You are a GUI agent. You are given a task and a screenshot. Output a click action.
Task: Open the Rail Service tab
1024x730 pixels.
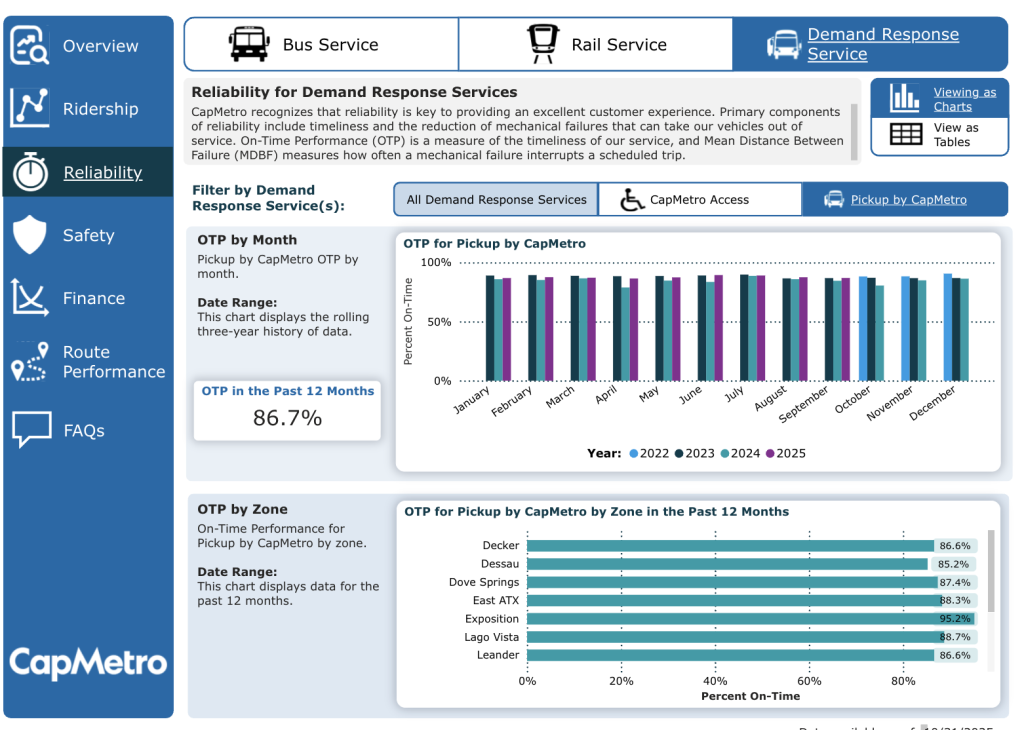tap(618, 45)
